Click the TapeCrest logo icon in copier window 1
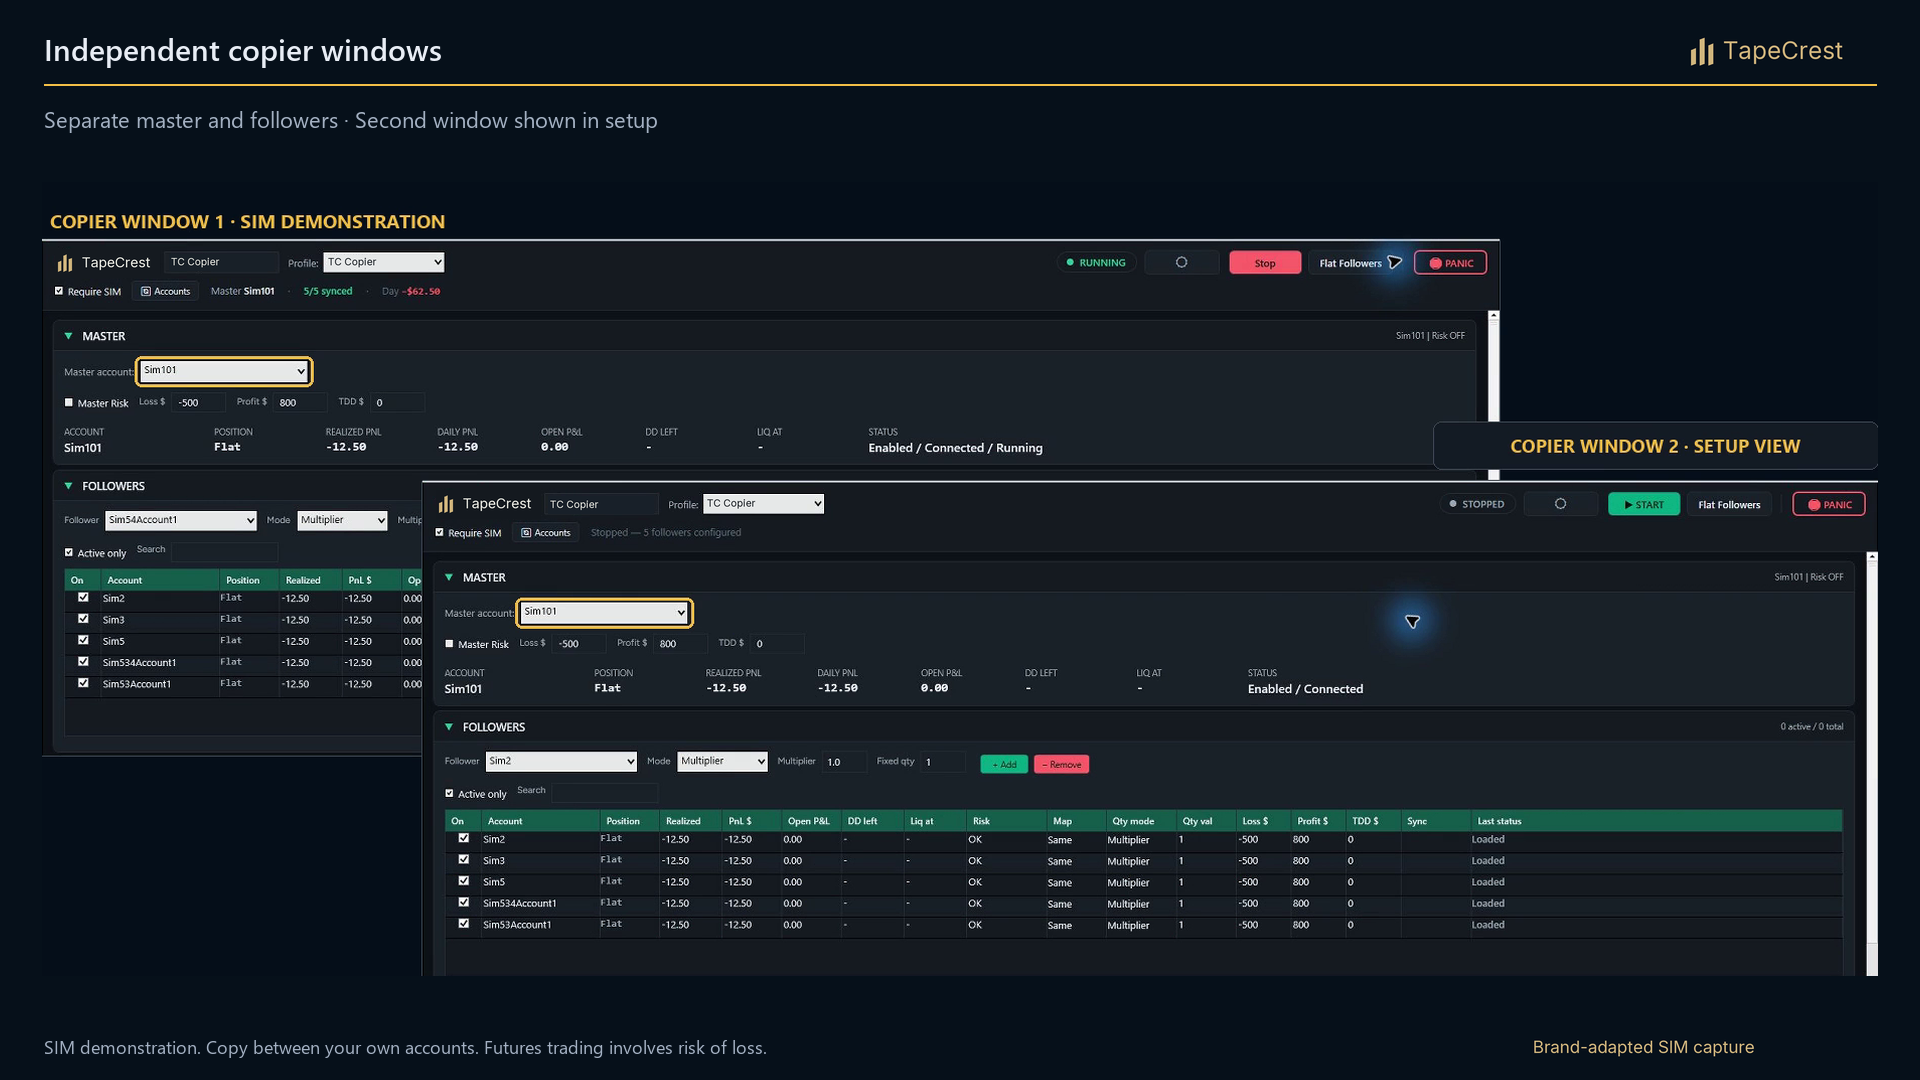This screenshot has width=1920, height=1080. click(x=65, y=263)
